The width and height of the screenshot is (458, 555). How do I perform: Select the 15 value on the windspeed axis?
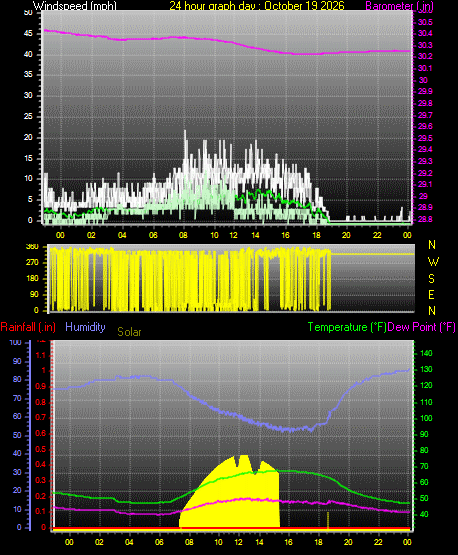pyautogui.click(x=28, y=158)
